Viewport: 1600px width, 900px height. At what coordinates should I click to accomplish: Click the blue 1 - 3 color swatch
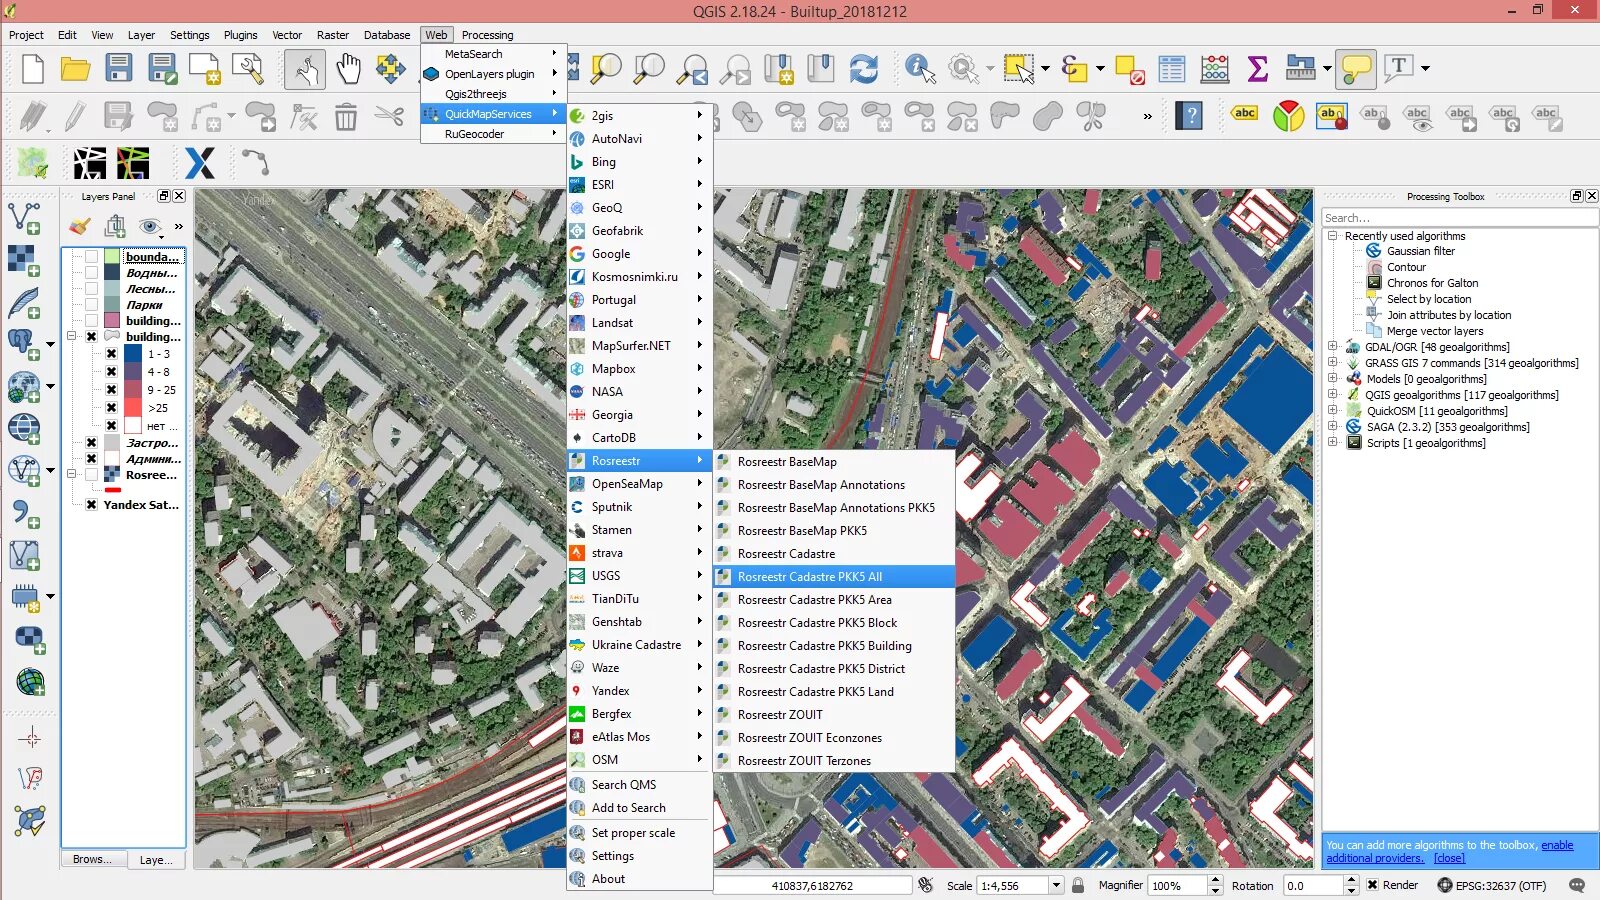click(x=132, y=354)
